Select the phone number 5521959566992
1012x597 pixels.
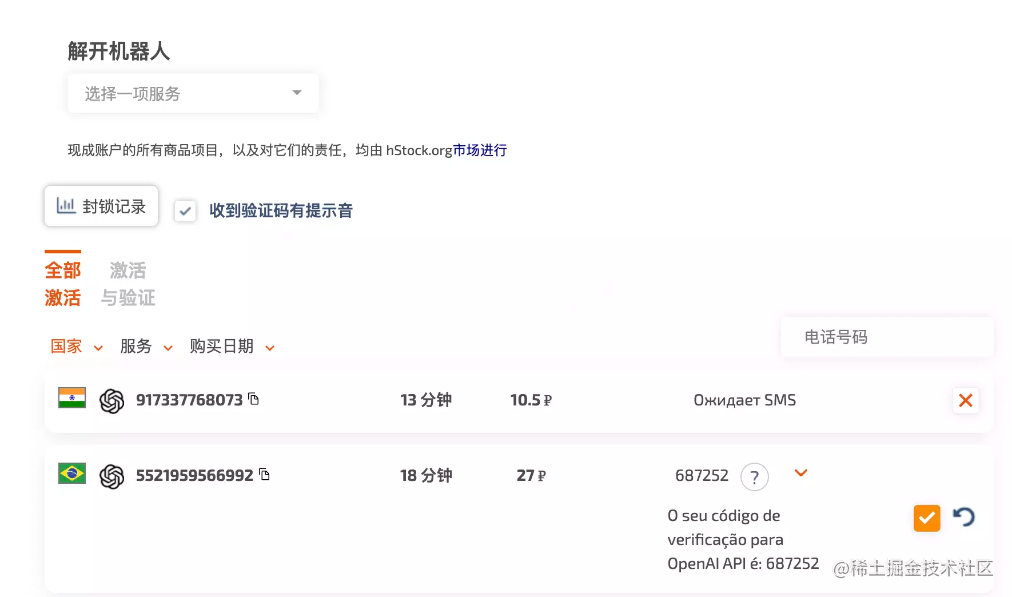194,476
